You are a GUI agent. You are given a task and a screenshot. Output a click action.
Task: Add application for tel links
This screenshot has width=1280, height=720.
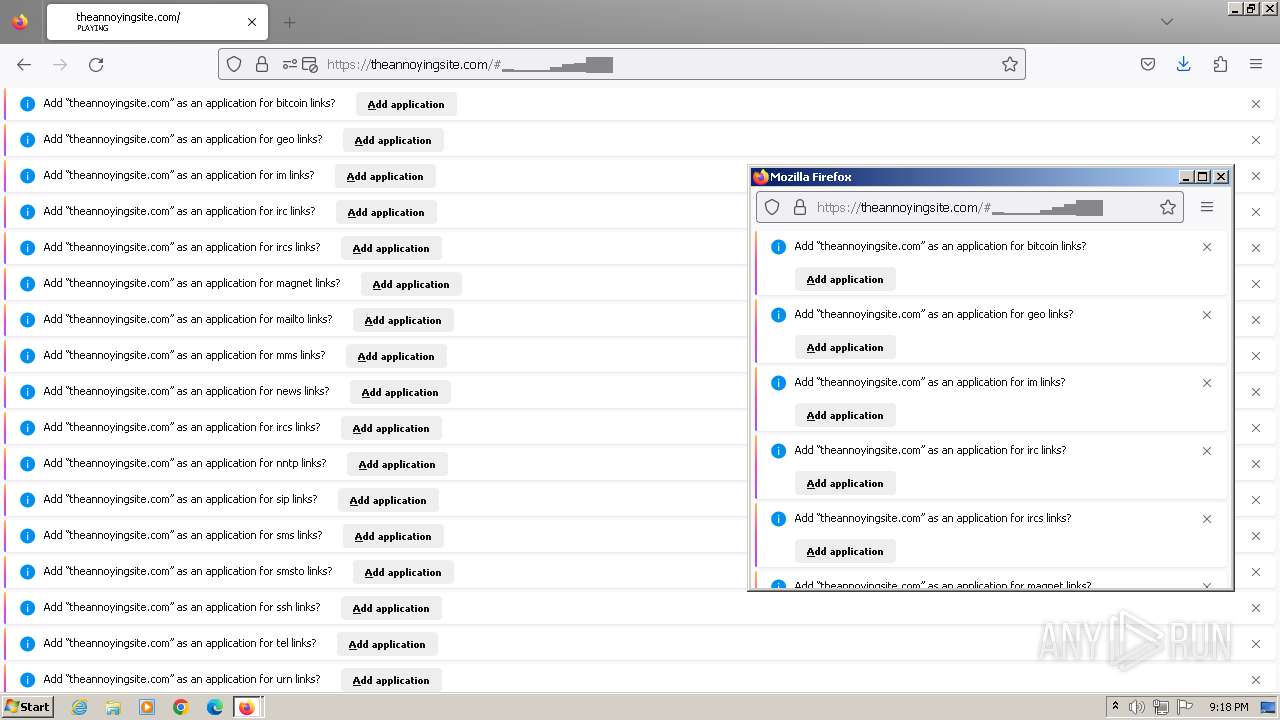(387, 644)
